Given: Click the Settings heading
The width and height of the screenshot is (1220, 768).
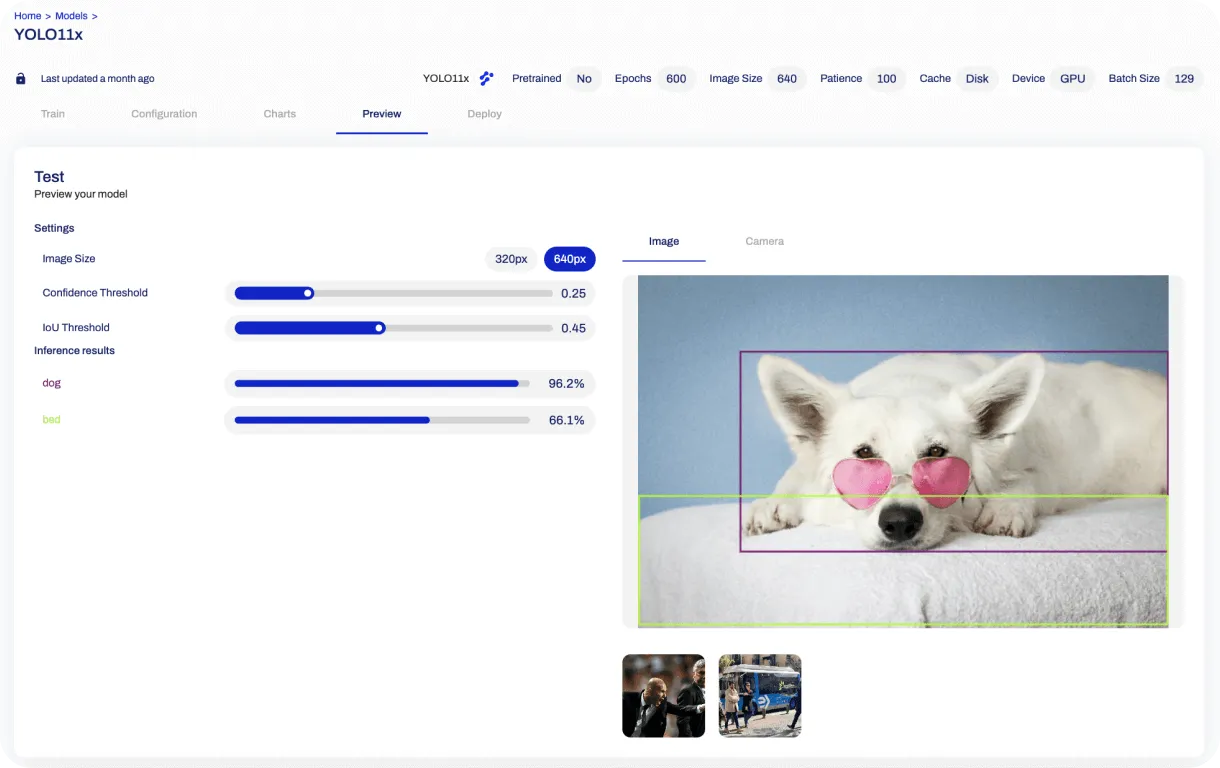Looking at the screenshot, I should pyautogui.click(x=54, y=228).
